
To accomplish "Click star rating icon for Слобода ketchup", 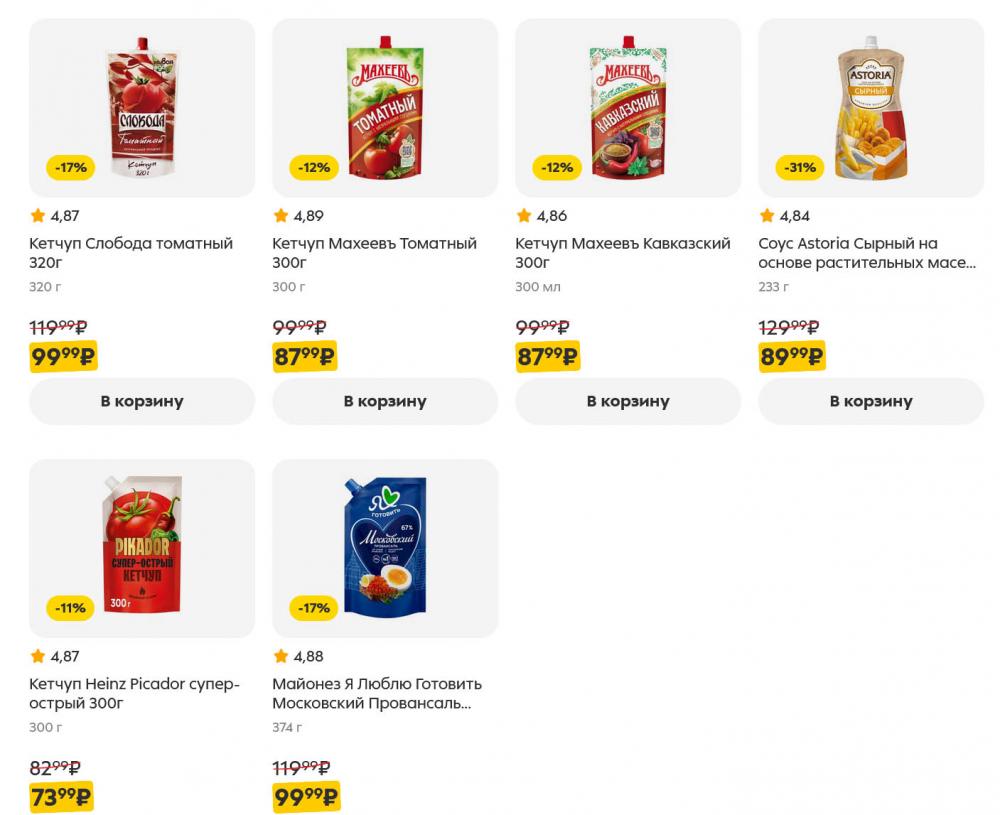I will coord(38,216).
